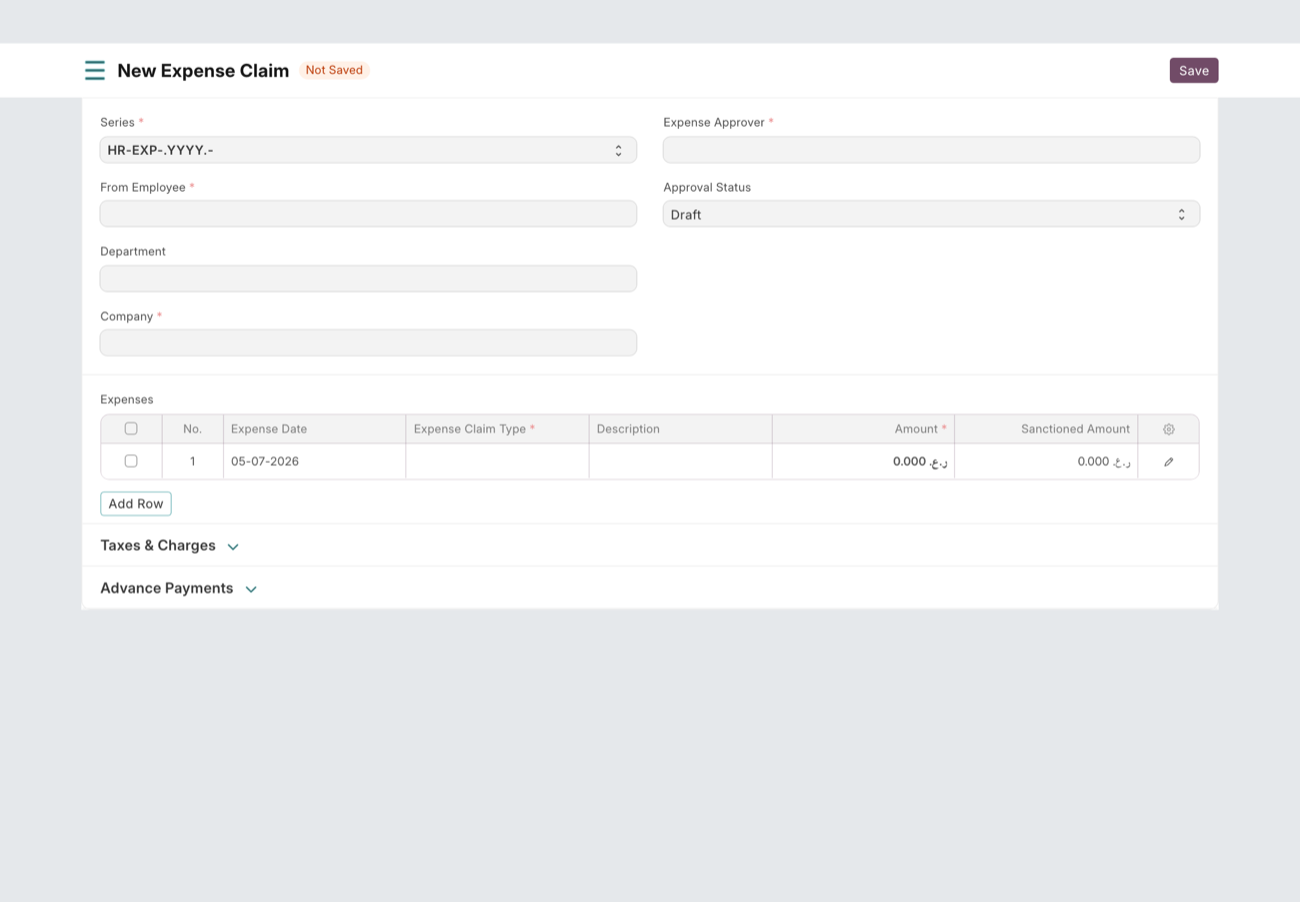Click the New Expense Claim title
The height and width of the screenshot is (902, 1300).
coord(203,70)
